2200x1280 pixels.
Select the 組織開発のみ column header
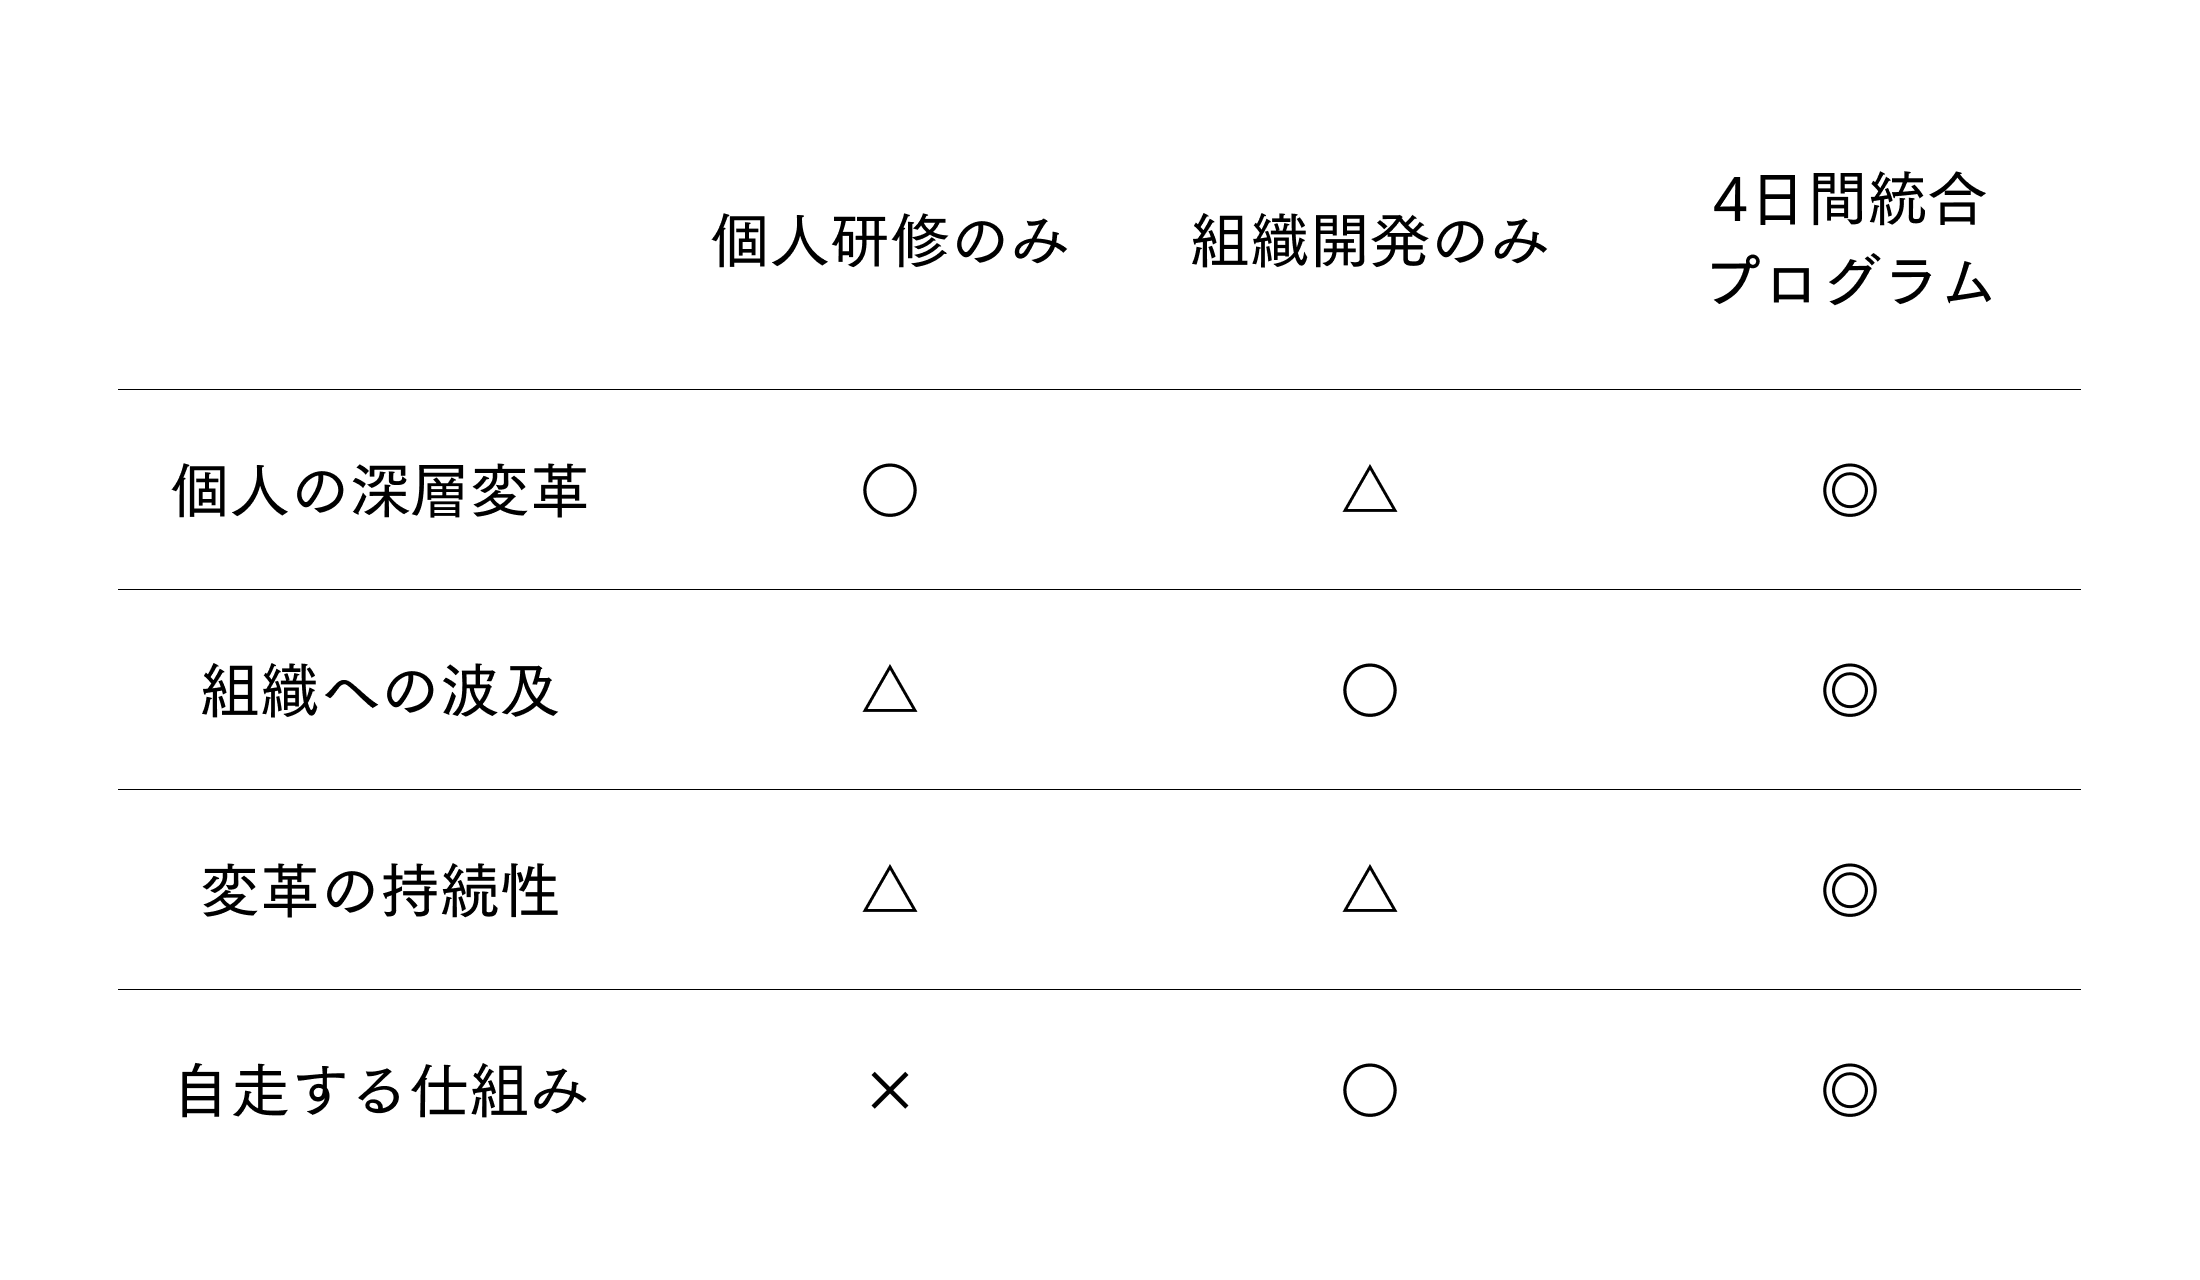(1369, 242)
